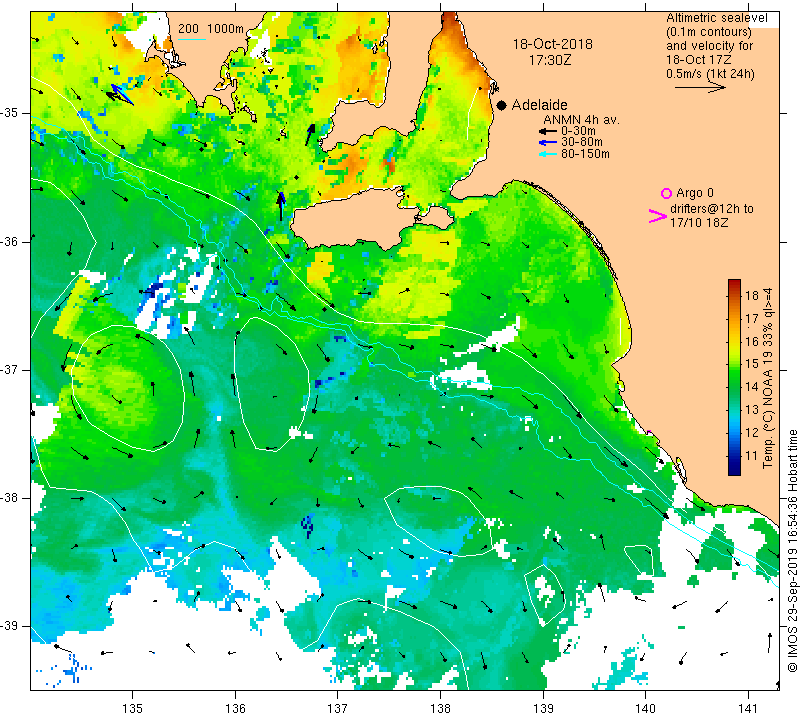800x720 pixels.
Task: Click the temperature colorbar near 18 degrees
Action: point(734,294)
